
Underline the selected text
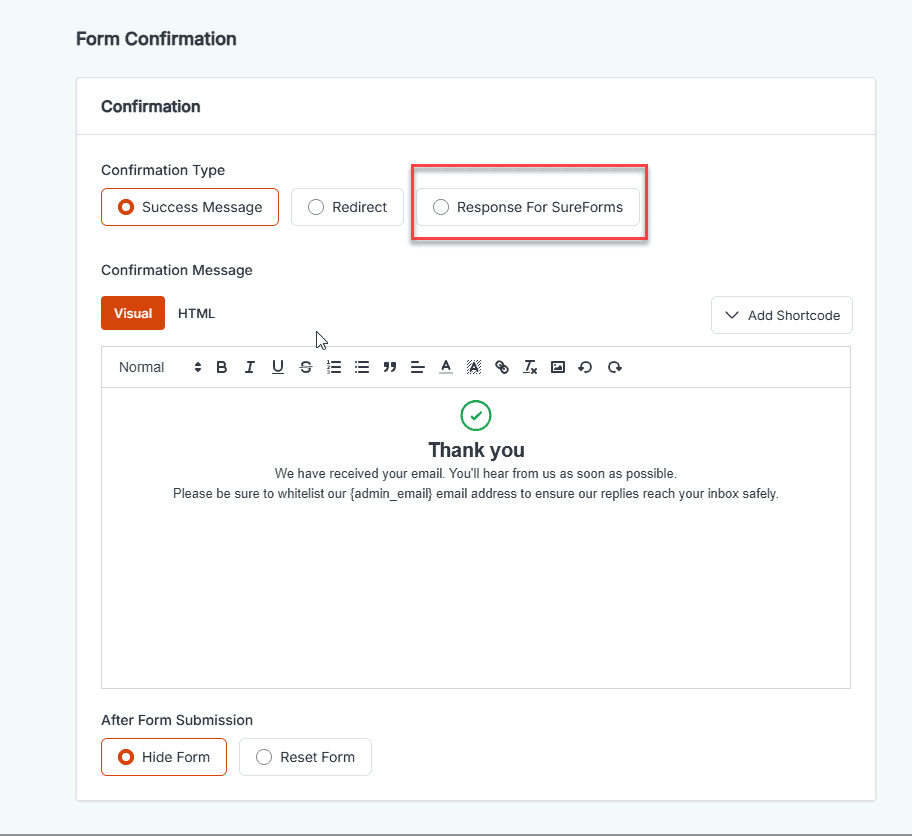click(277, 367)
